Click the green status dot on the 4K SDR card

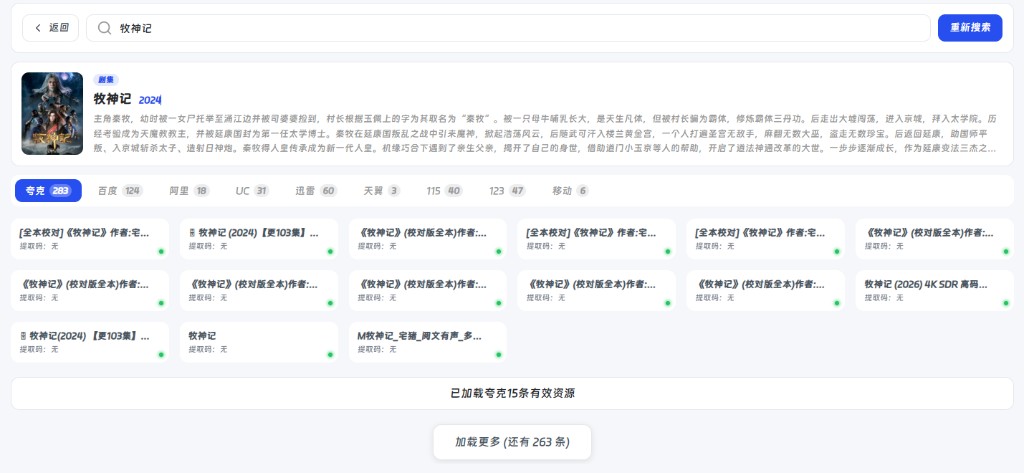(x=1006, y=303)
